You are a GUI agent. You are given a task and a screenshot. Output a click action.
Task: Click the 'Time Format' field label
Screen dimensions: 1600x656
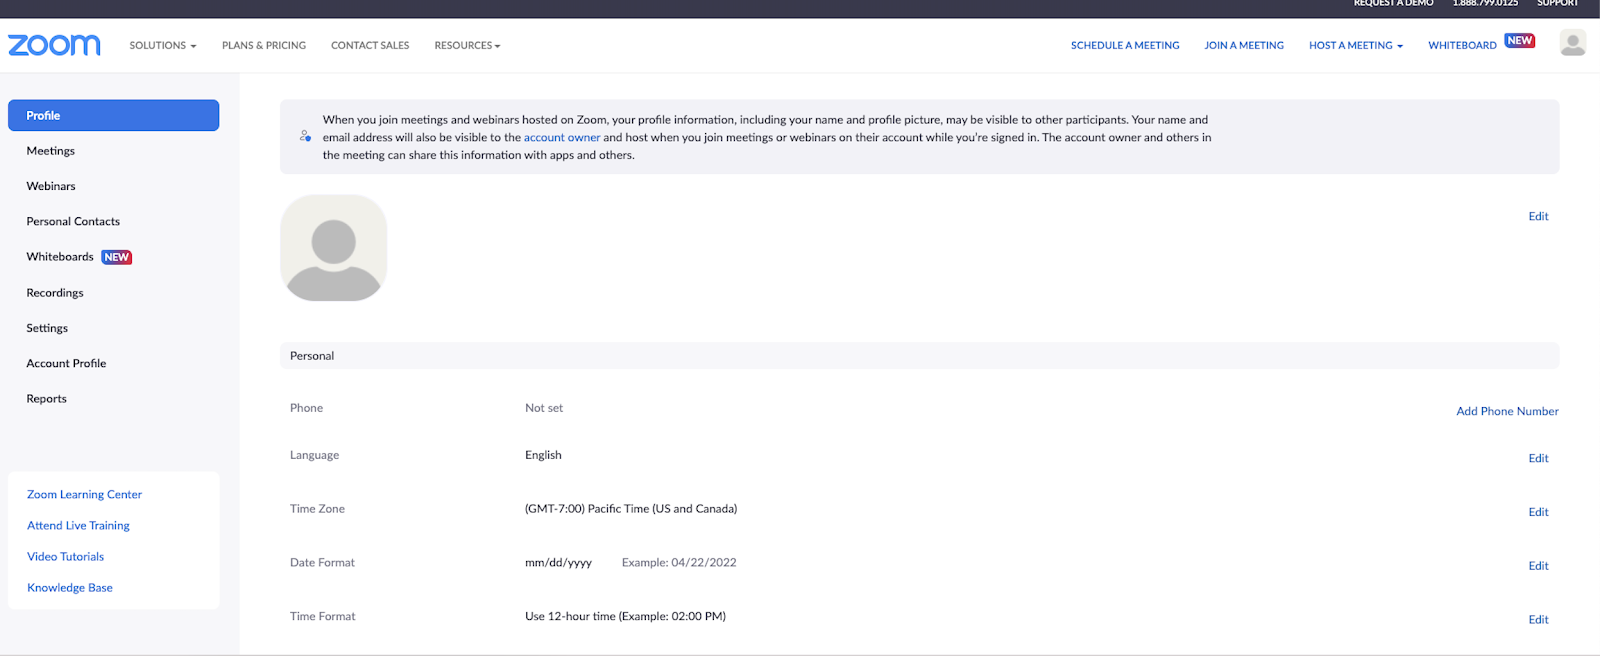click(322, 616)
